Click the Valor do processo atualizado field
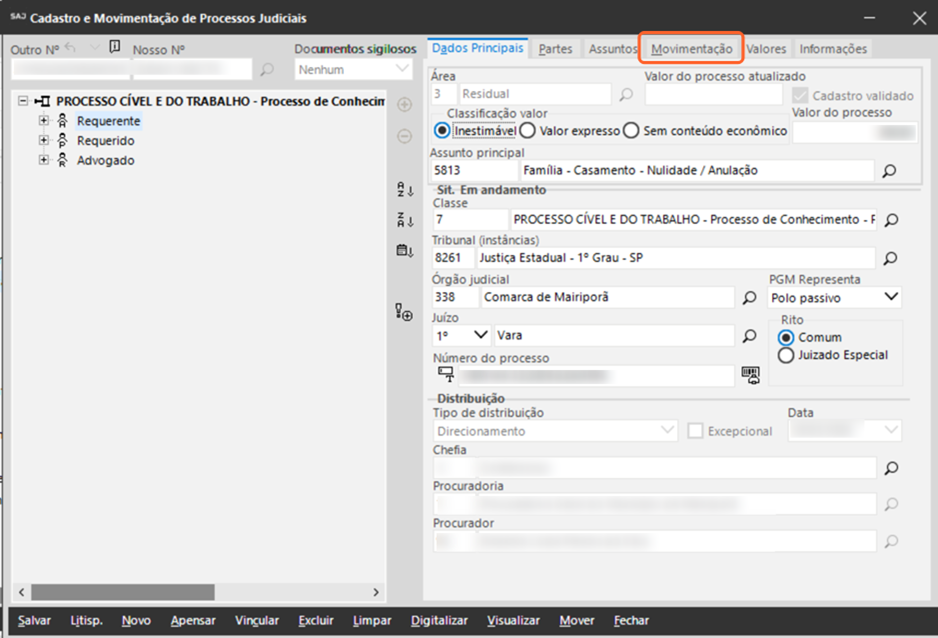 coord(713,95)
